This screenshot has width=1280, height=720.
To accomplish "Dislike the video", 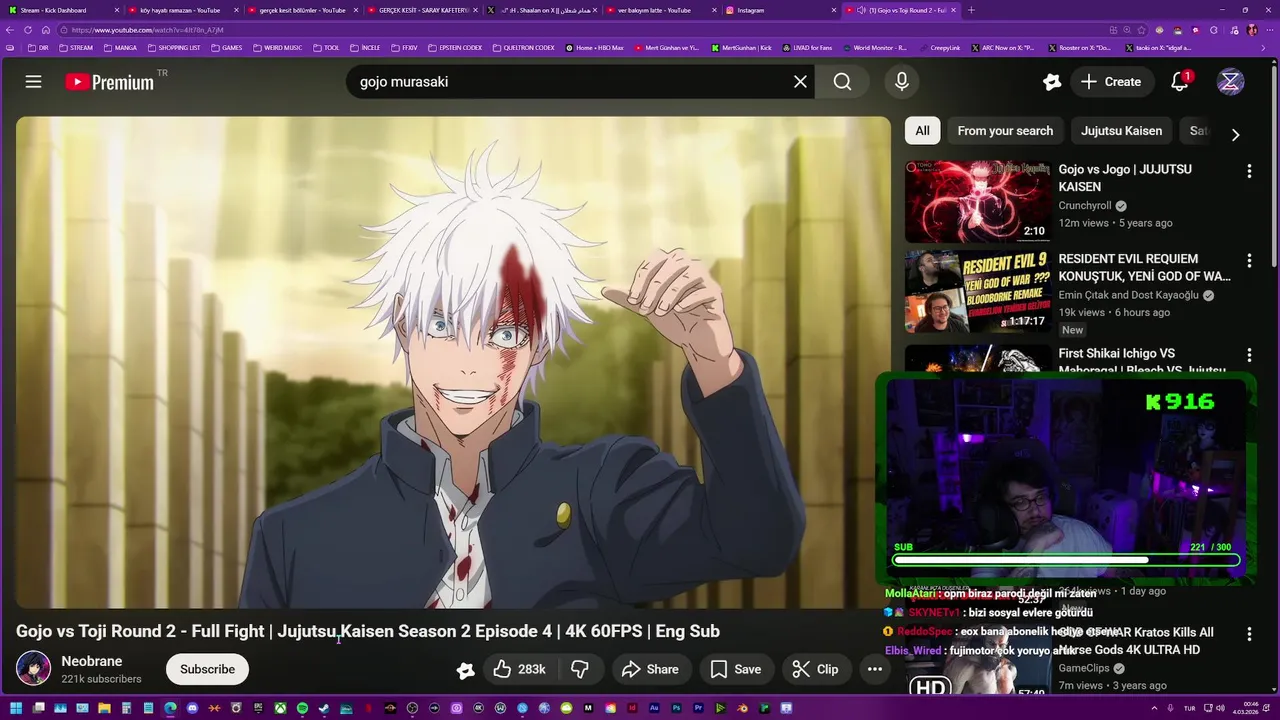I will tap(580, 669).
